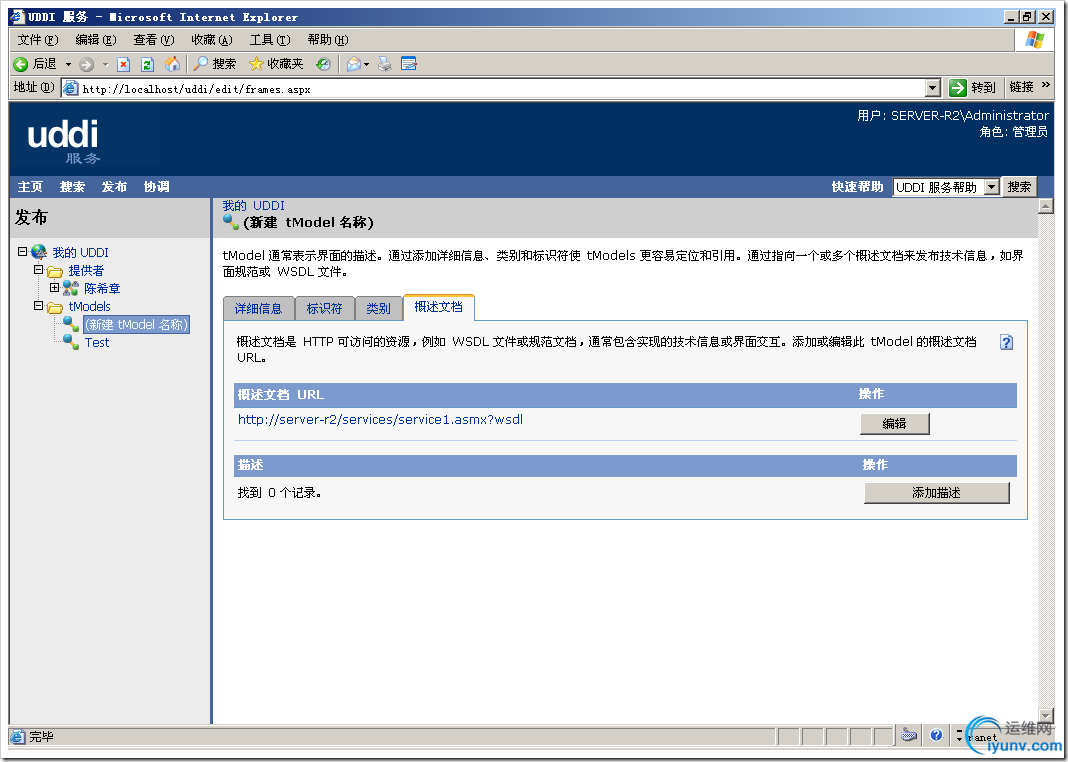Click the Mail envelope toolbar icon
Viewport: 1068px width, 762px height.
click(x=354, y=64)
